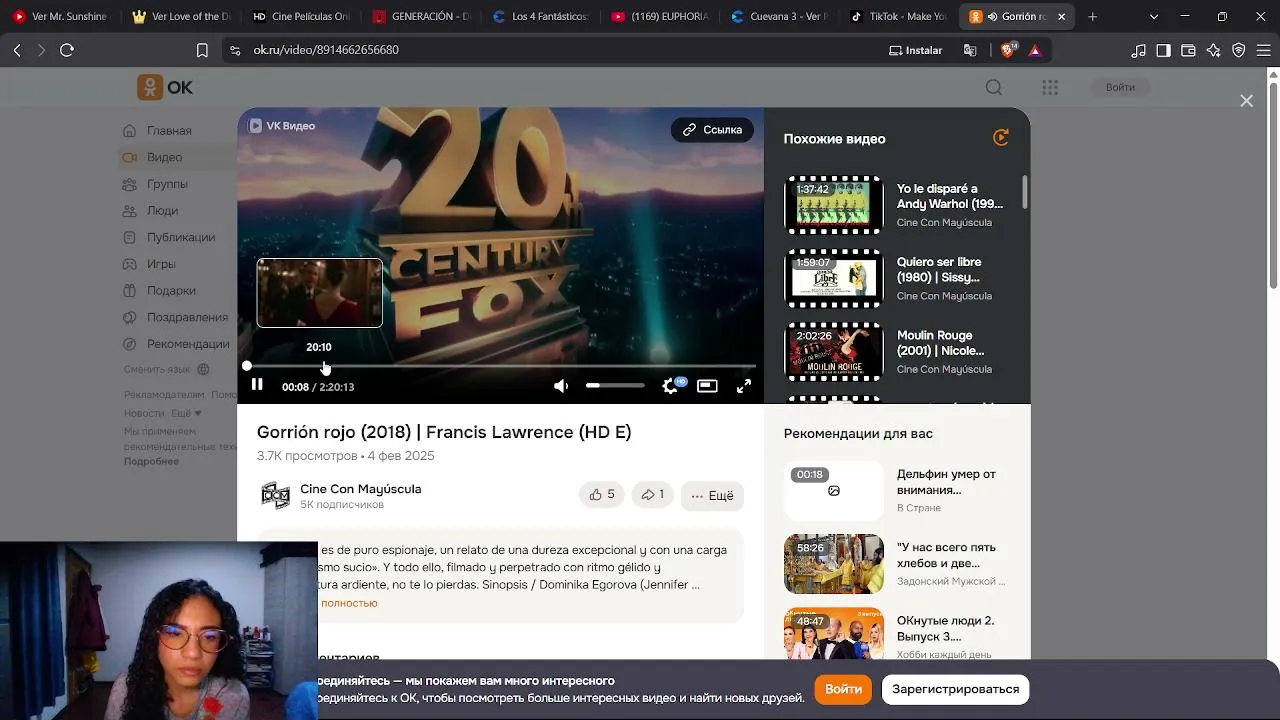Open the Brave VPN shield icon
Screen dimensions: 1280x720
point(1238,50)
